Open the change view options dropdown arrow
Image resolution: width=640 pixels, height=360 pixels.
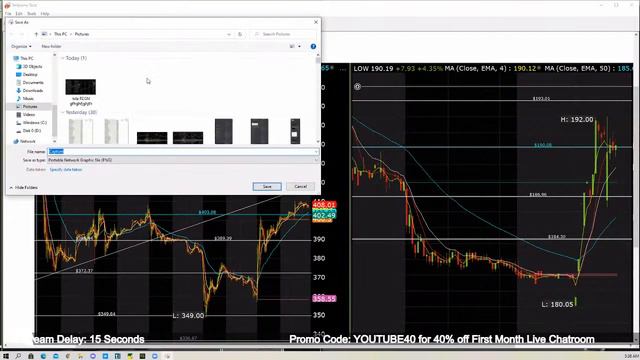click(x=300, y=47)
